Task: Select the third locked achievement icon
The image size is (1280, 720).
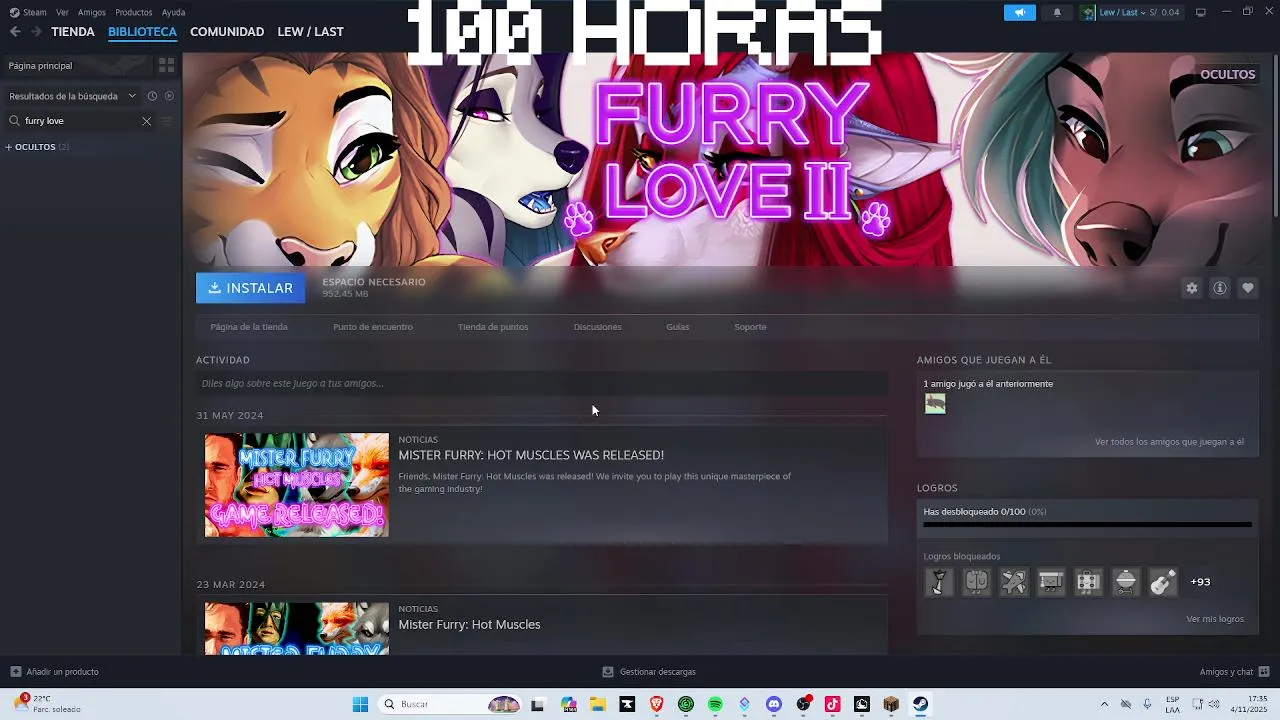Action: (x=1014, y=582)
